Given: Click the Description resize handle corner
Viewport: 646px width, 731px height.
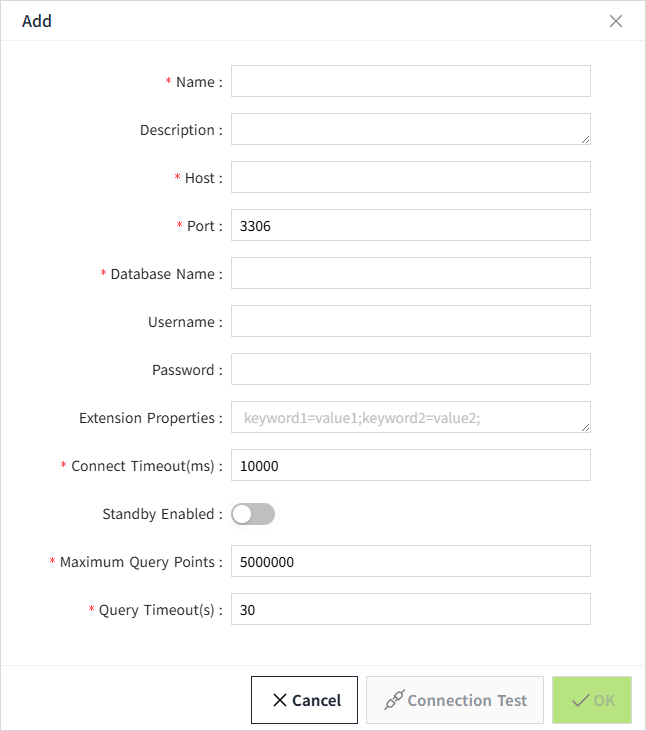Looking at the screenshot, I should tap(585, 139).
